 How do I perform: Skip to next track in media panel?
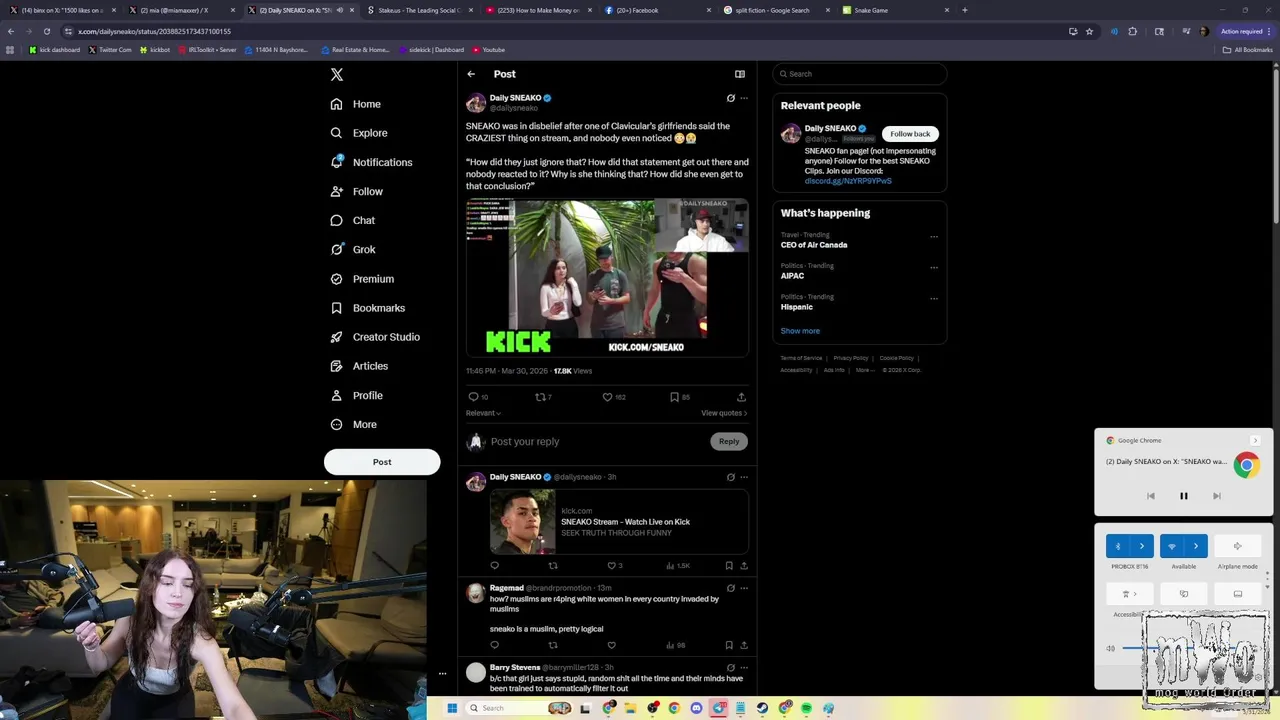(1216, 496)
